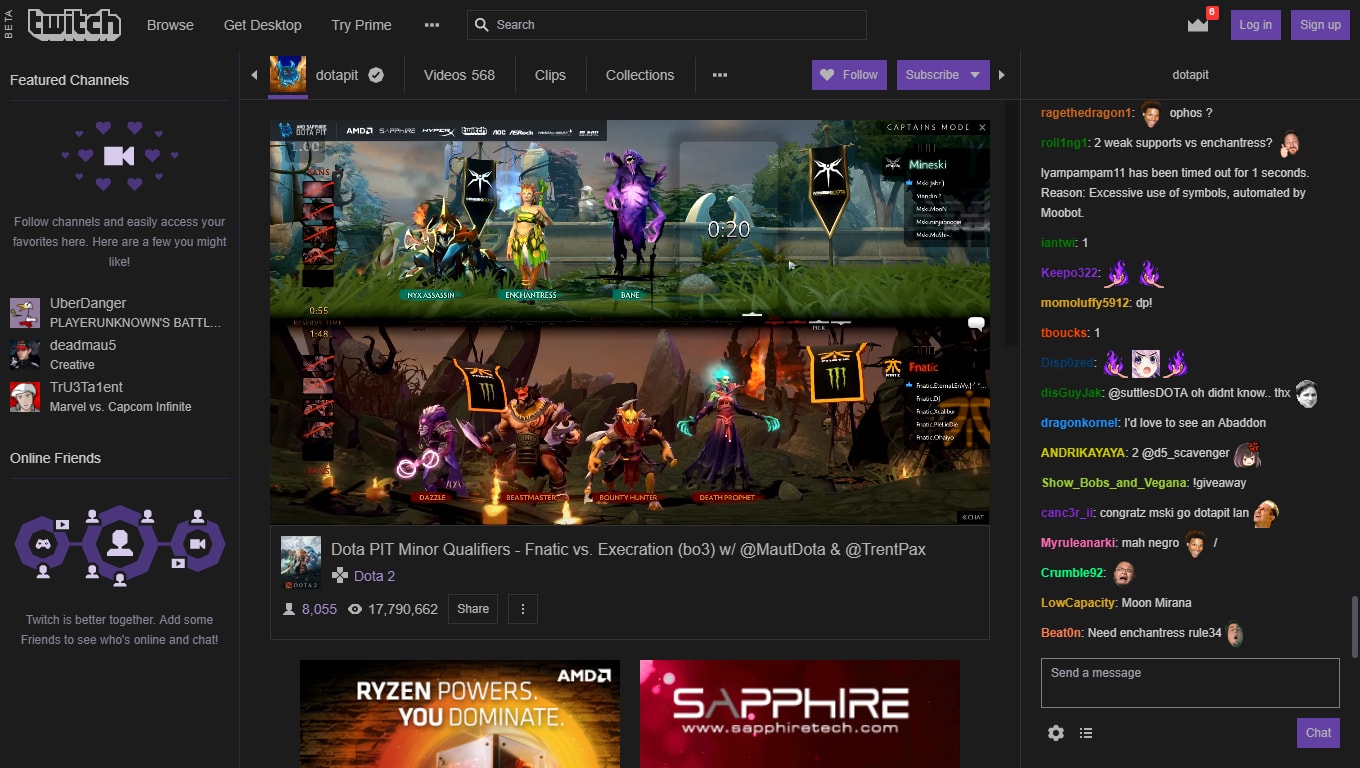Show the chat viewer list icon

[1086, 733]
